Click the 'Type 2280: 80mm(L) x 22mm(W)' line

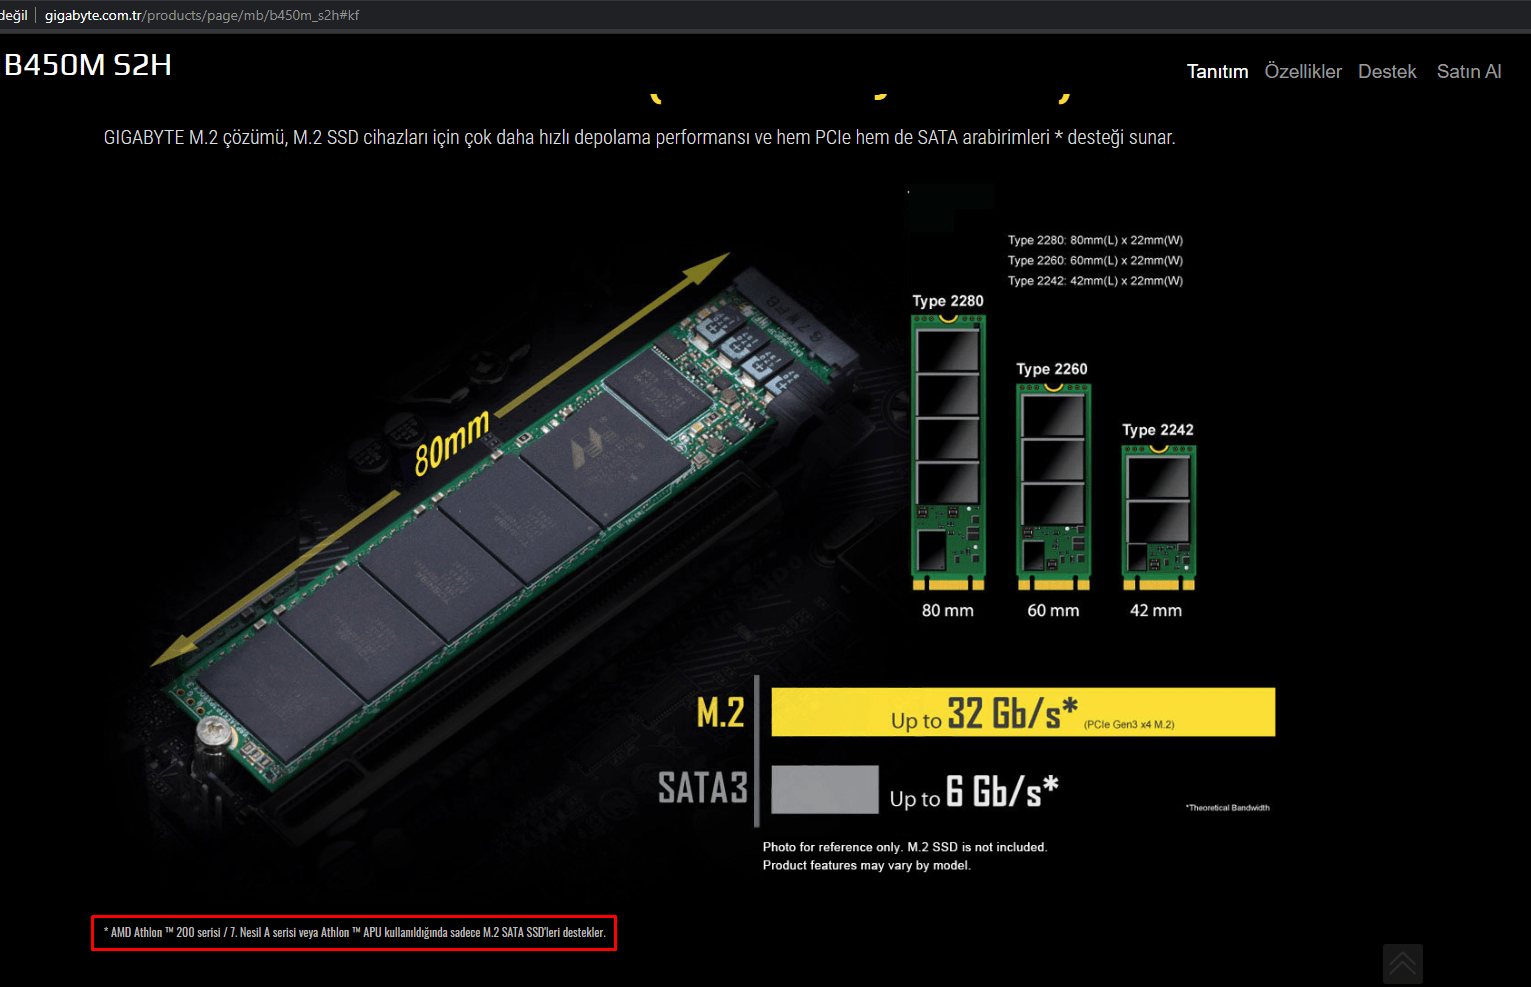tap(1095, 240)
